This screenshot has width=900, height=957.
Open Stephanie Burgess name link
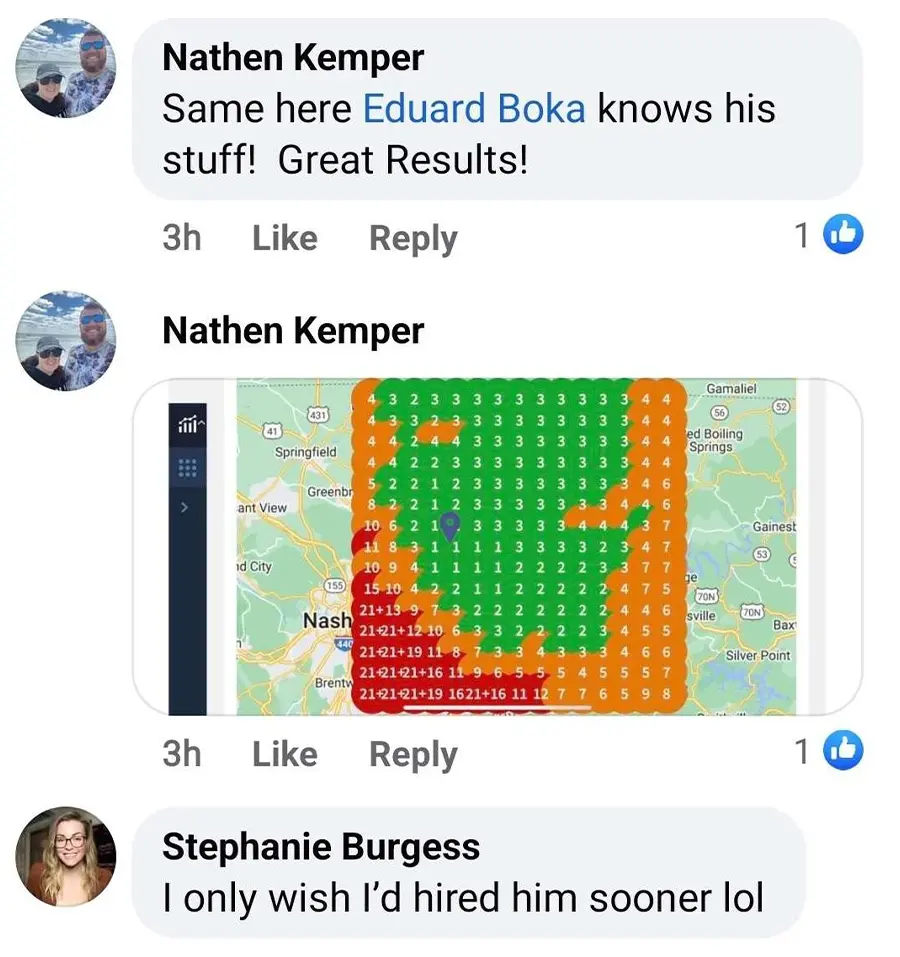tap(321, 847)
